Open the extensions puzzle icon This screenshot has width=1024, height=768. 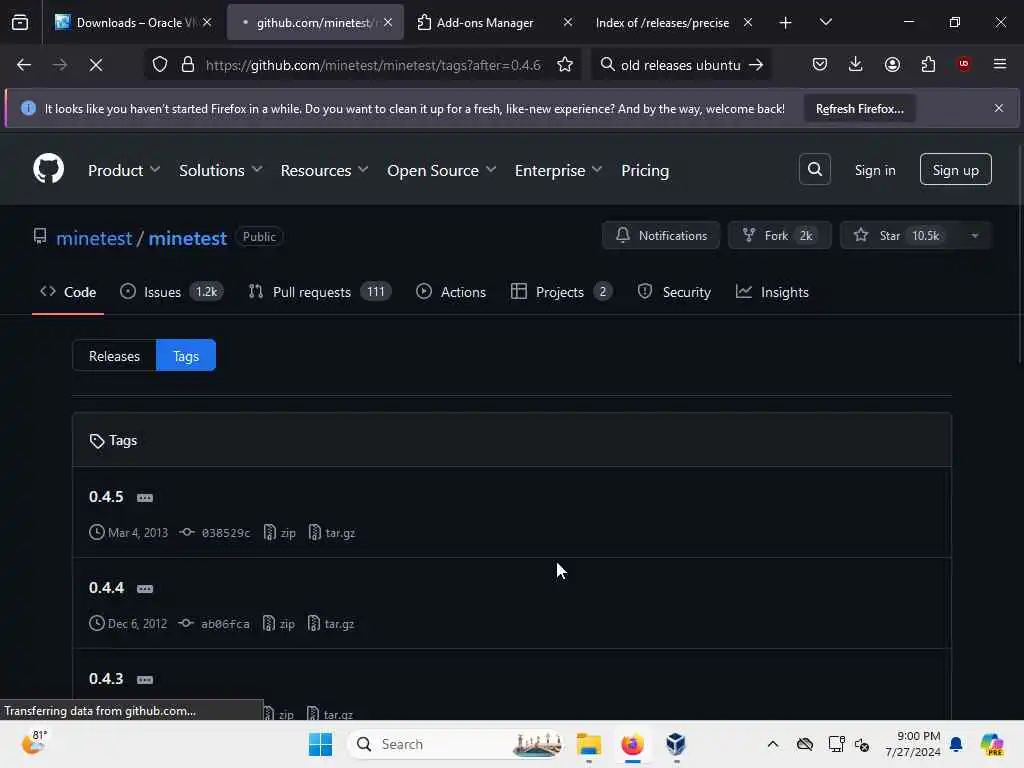pos(928,64)
